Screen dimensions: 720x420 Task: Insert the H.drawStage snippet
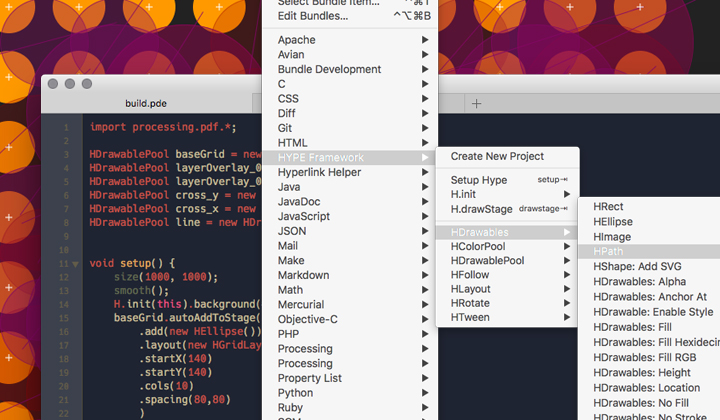tap(481, 209)
